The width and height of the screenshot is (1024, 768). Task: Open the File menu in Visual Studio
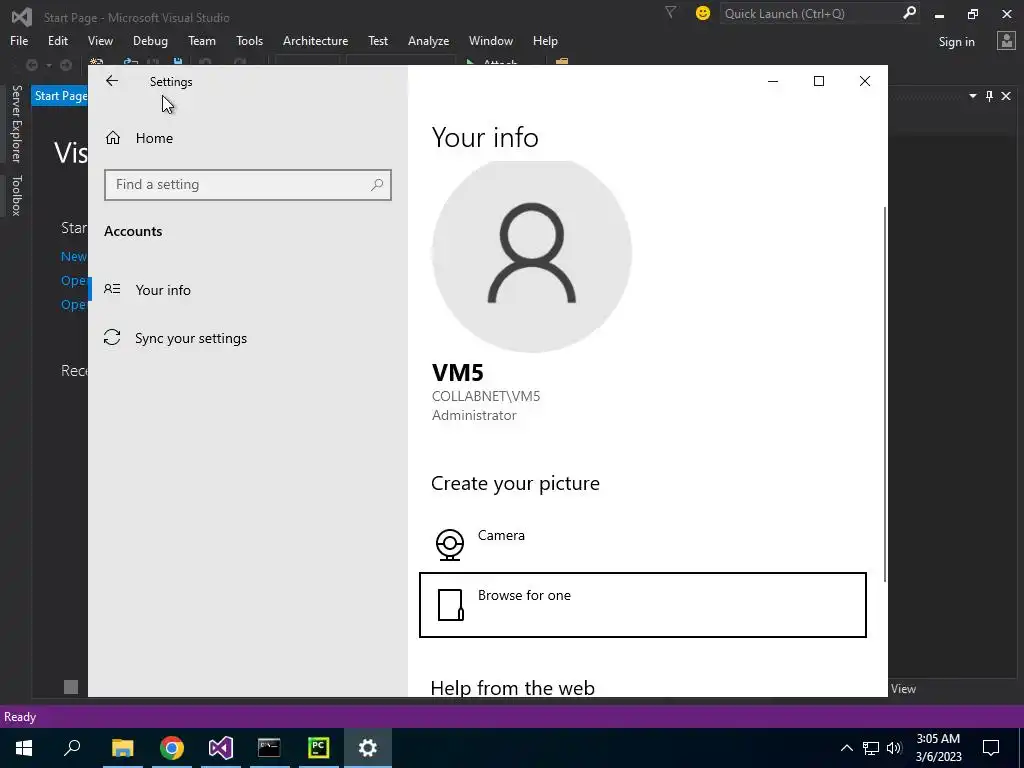coord(19,40)
